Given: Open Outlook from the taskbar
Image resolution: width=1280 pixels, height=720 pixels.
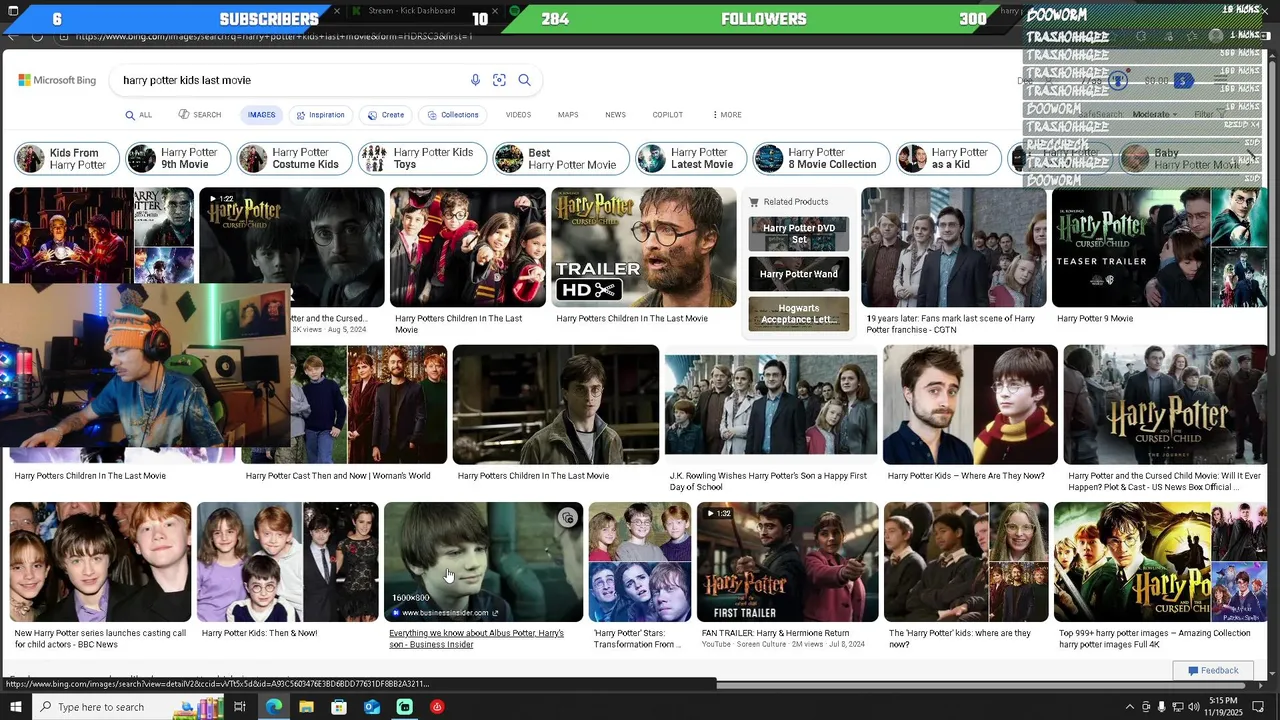Looking at the screenshot, I should 372,707.
